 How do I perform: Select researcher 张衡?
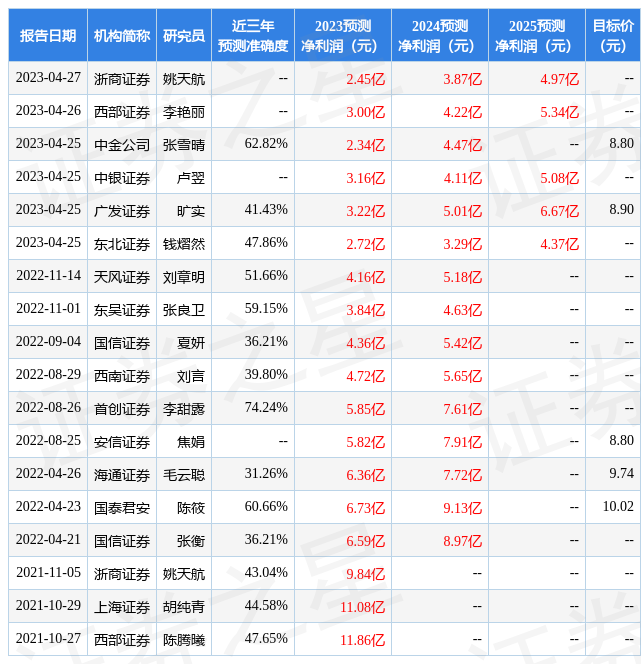pyautogui.click(x=191, y=541)
